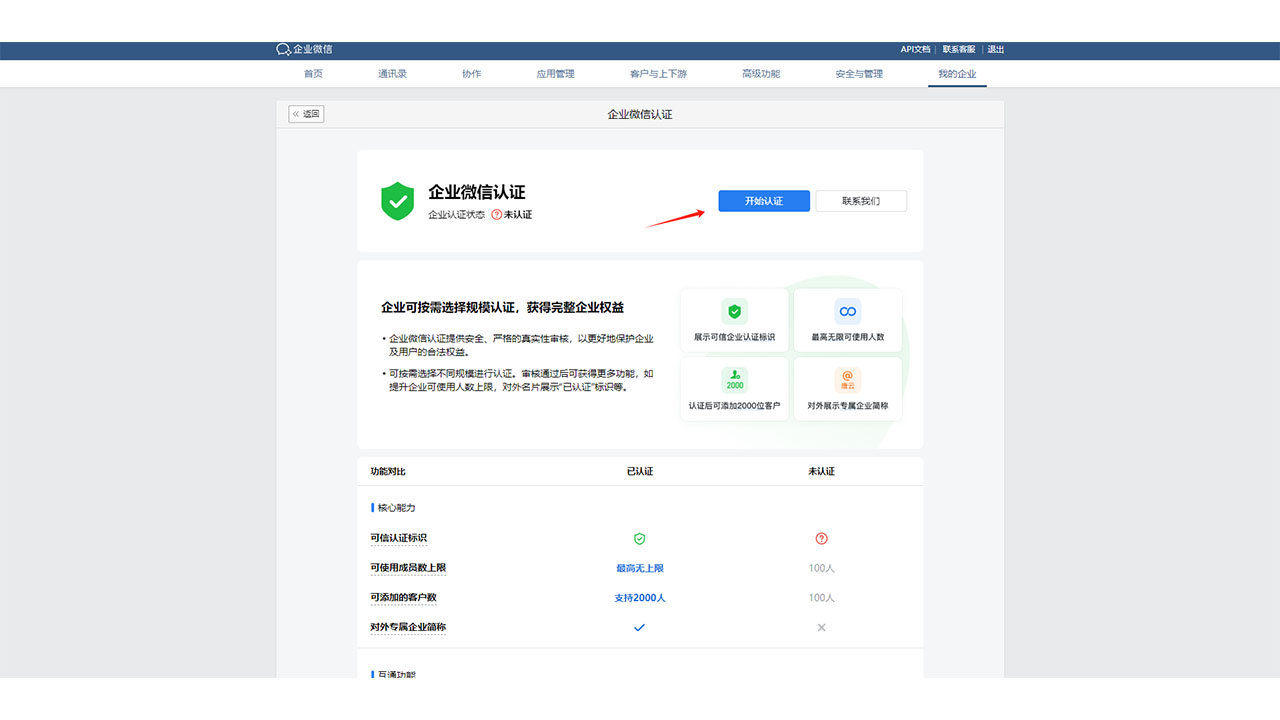Click blue checkmark in 对外专属企业简称 row

(x=640, y=627)
